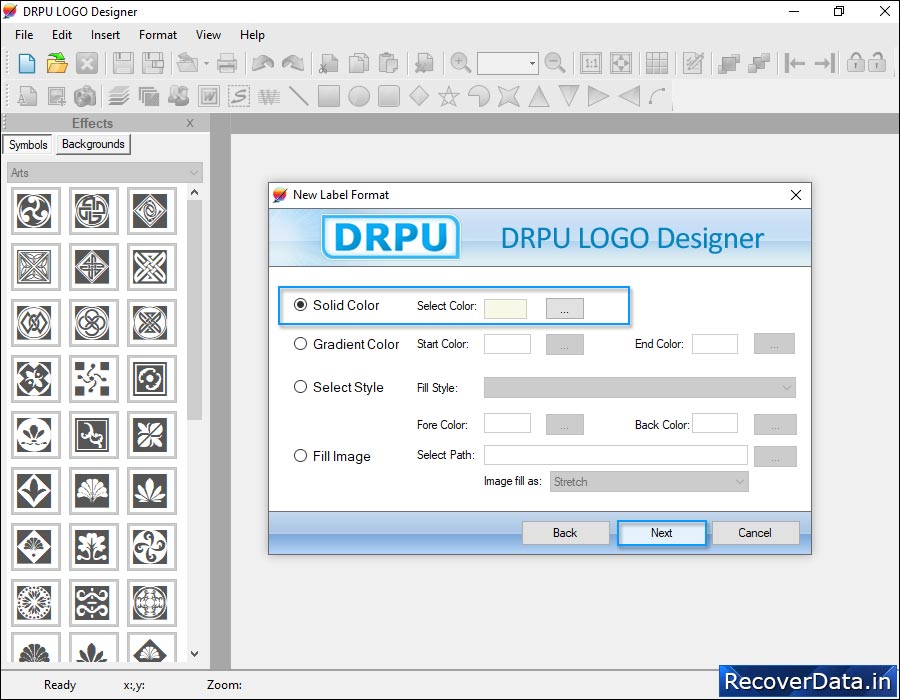Select the Solid Color radio button
This screenshot has width=900, height=700.
[x=300, y=305]
